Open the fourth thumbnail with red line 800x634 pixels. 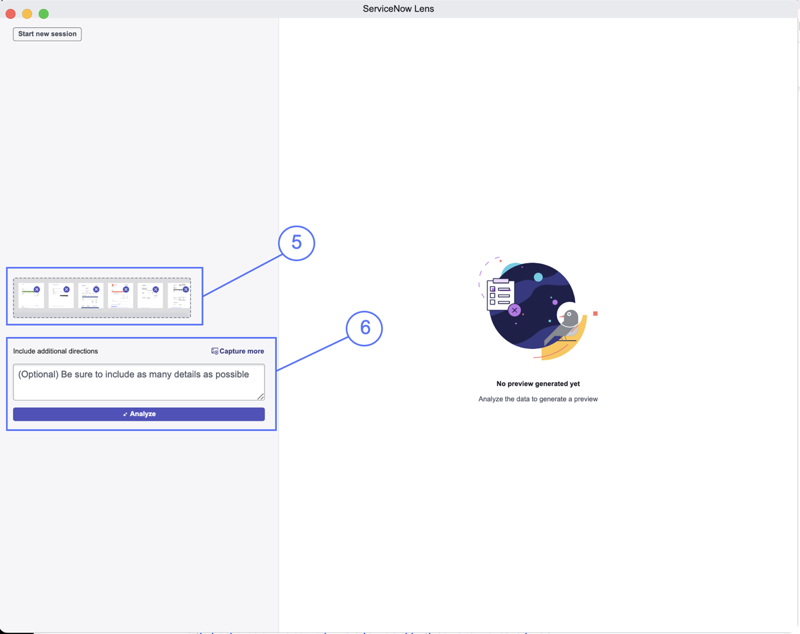tap(120, 296)
